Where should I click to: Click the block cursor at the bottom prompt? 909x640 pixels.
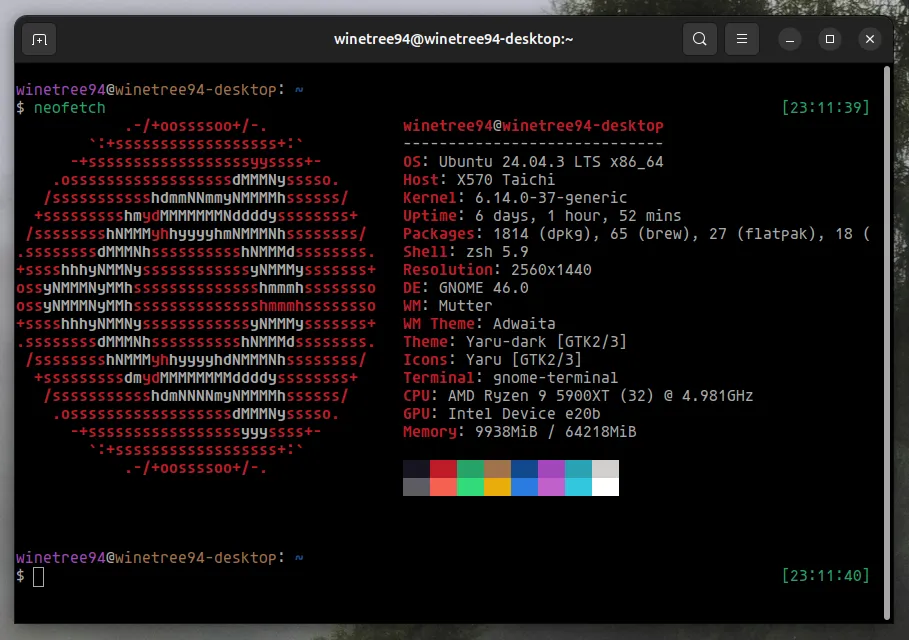pyautogui.click(x=39, y=576)
